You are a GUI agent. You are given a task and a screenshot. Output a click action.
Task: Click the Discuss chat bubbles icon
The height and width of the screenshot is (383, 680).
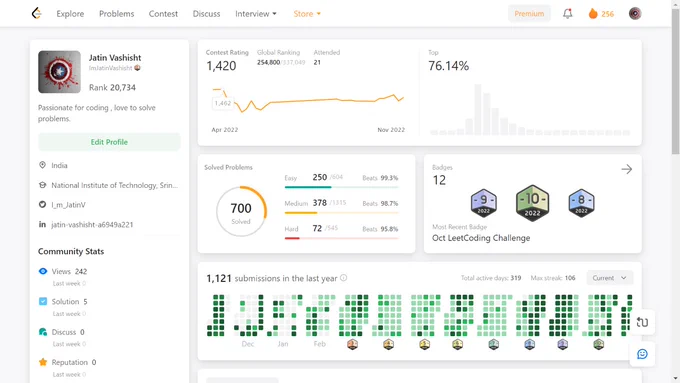point(43,332)
